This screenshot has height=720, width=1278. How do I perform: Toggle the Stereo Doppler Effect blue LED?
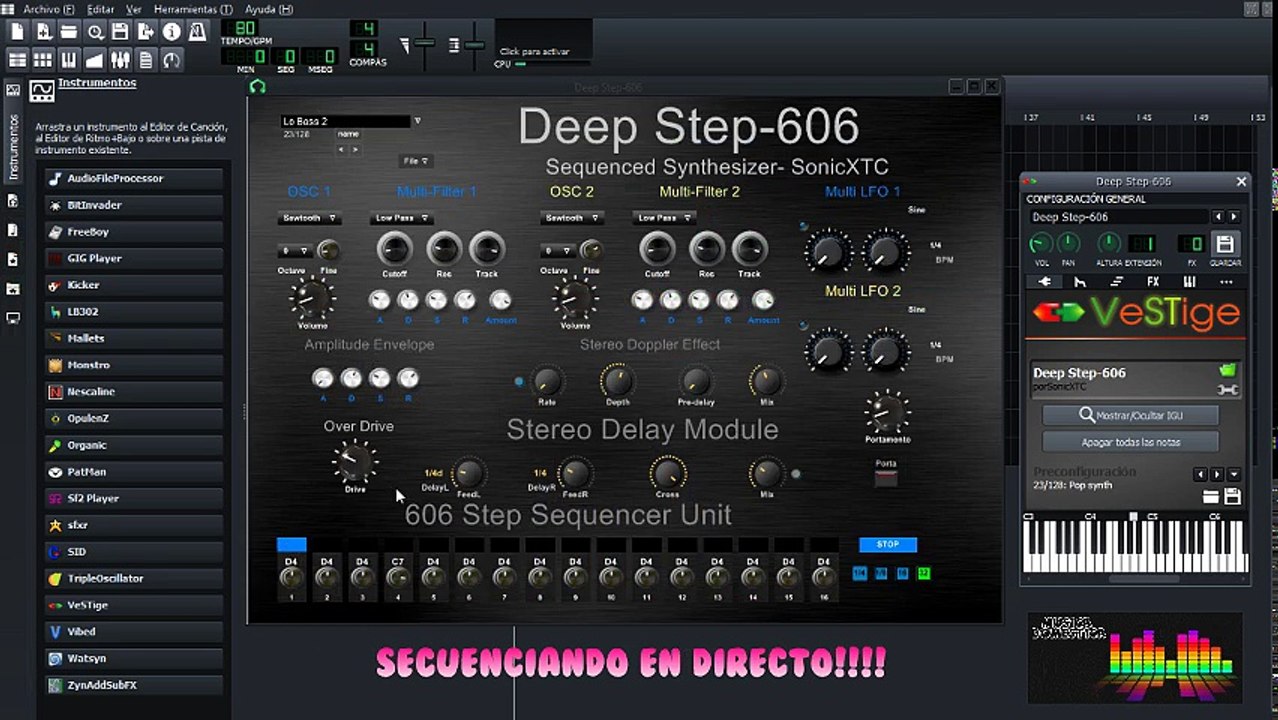518,381
